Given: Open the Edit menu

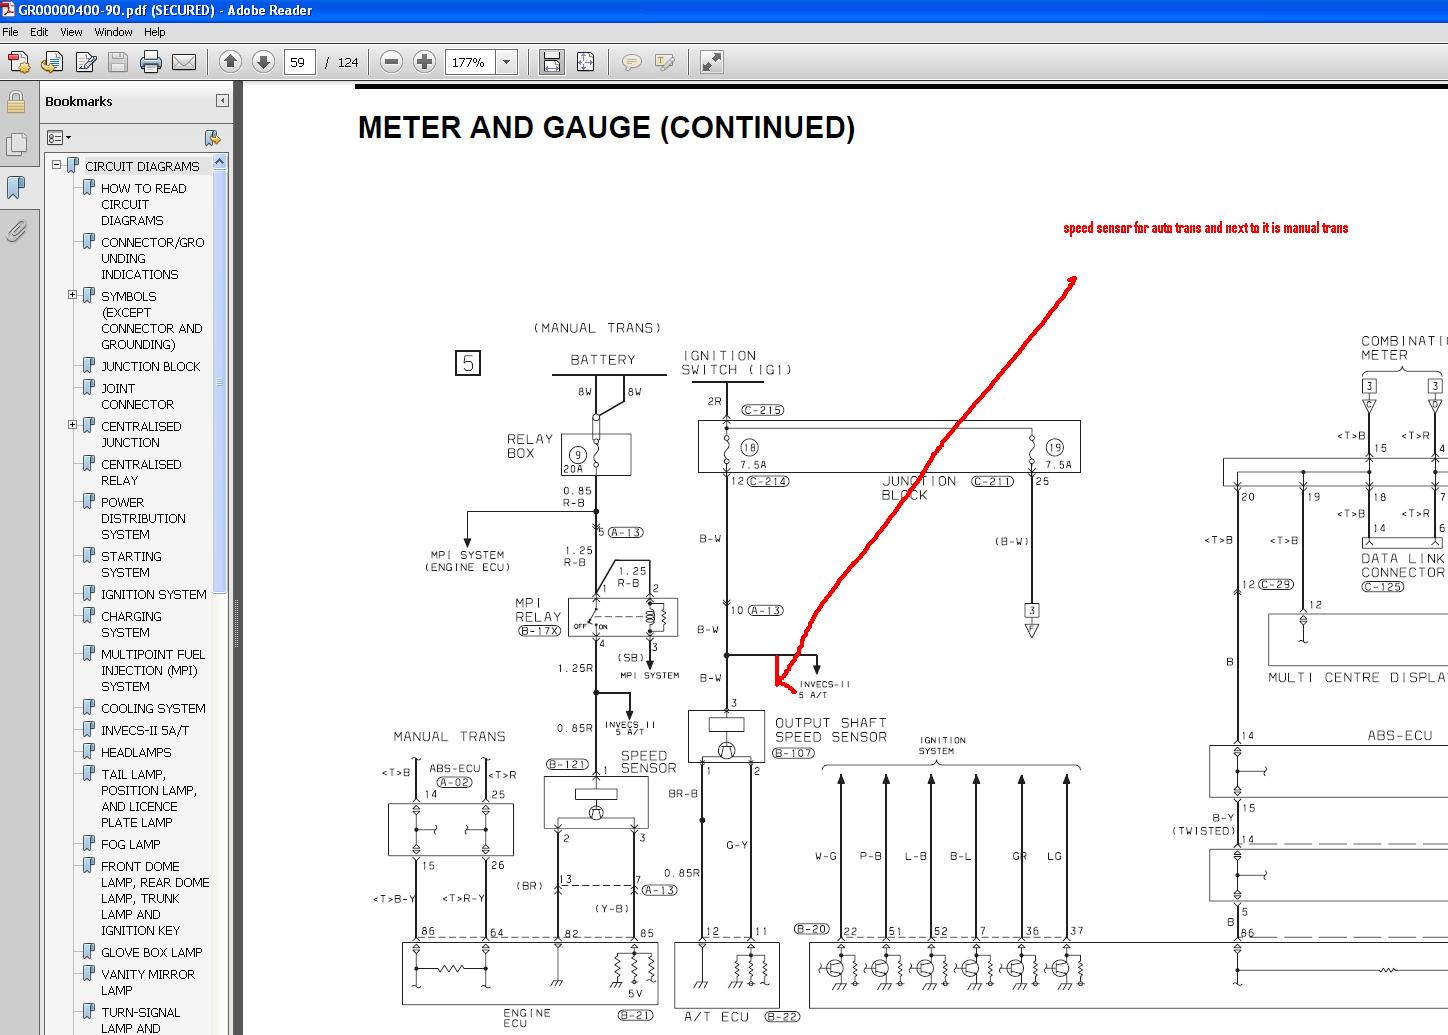Looking at the screenshot, I should tap(39, 32).
